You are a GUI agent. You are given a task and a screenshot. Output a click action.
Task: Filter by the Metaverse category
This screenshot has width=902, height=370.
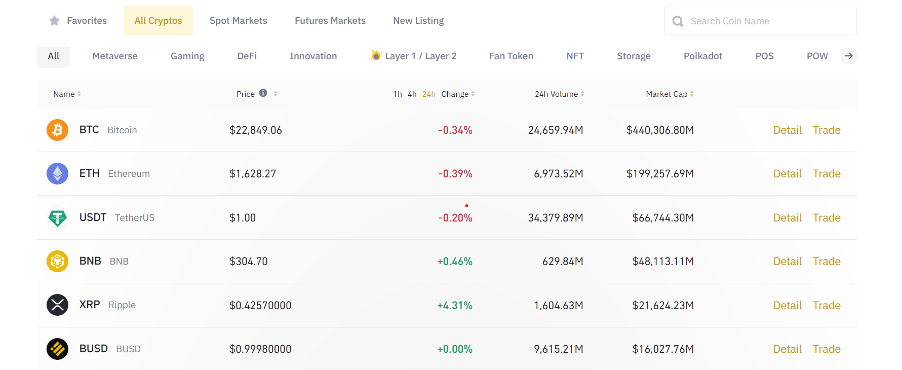point(115,56)
